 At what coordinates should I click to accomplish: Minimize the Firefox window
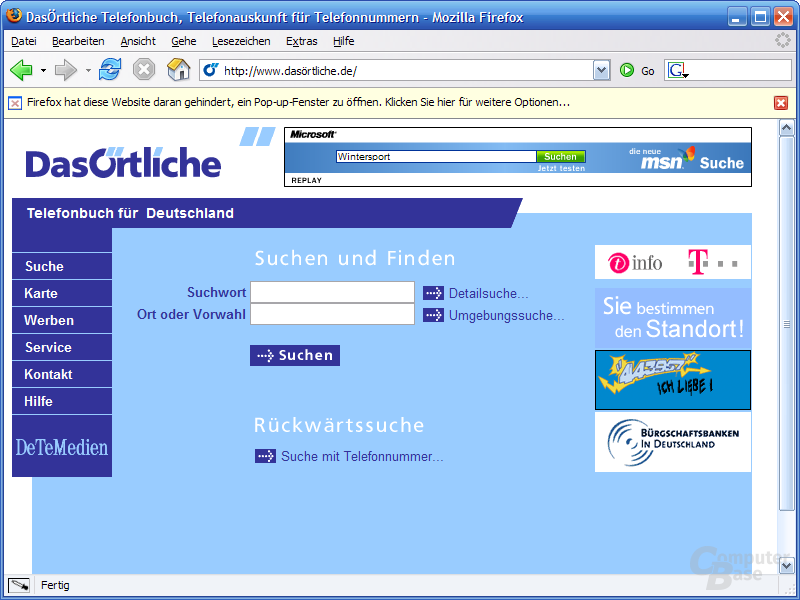736,17
